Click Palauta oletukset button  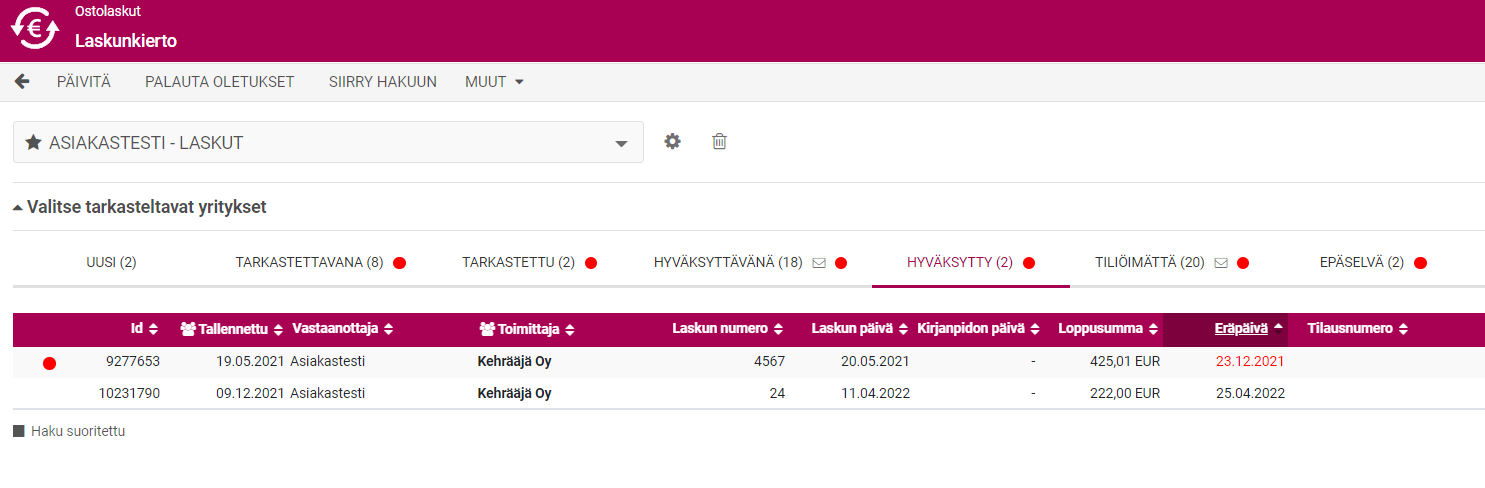pyautogui.click(x=219, y=82)
